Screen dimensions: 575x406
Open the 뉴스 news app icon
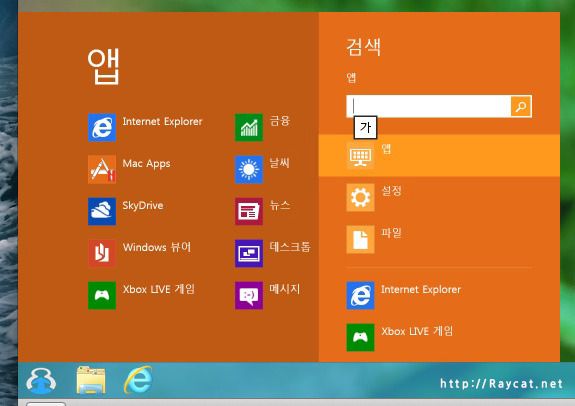249,211
